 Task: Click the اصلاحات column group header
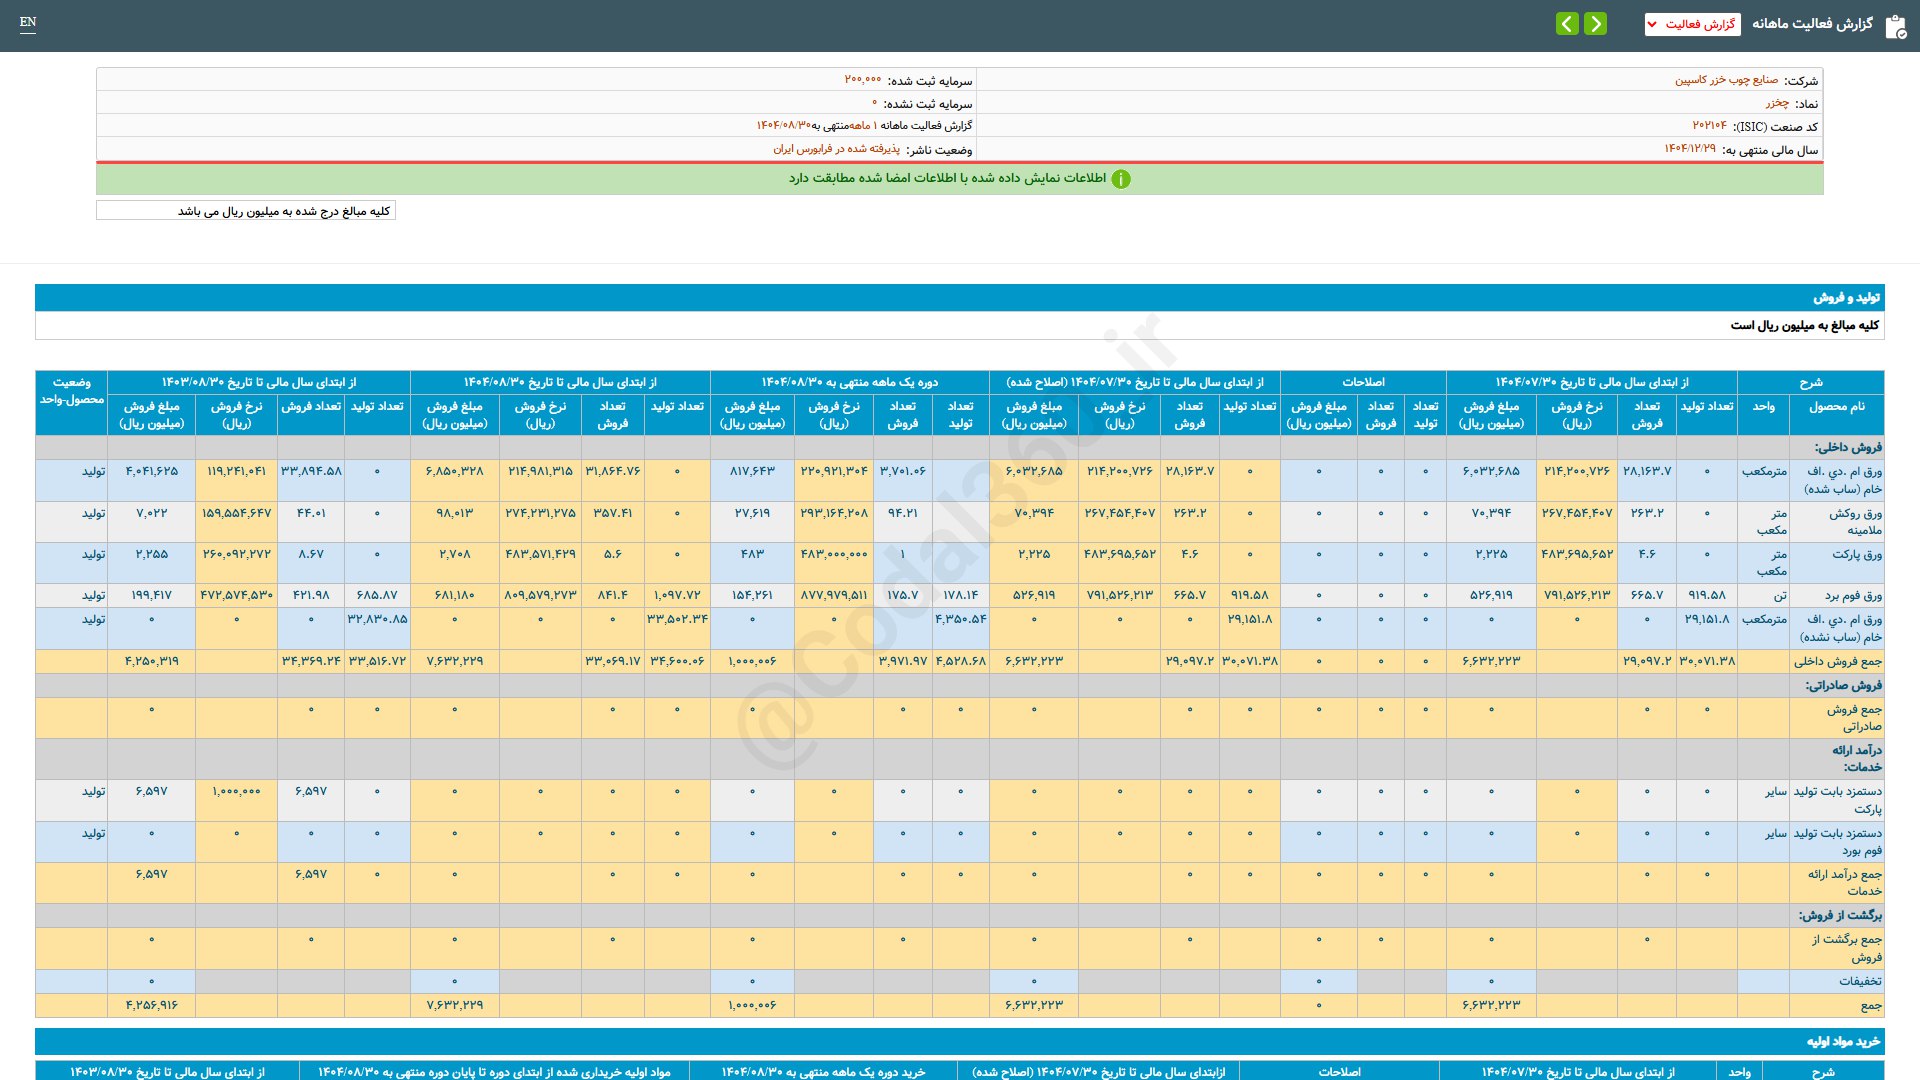point(1363,382)
